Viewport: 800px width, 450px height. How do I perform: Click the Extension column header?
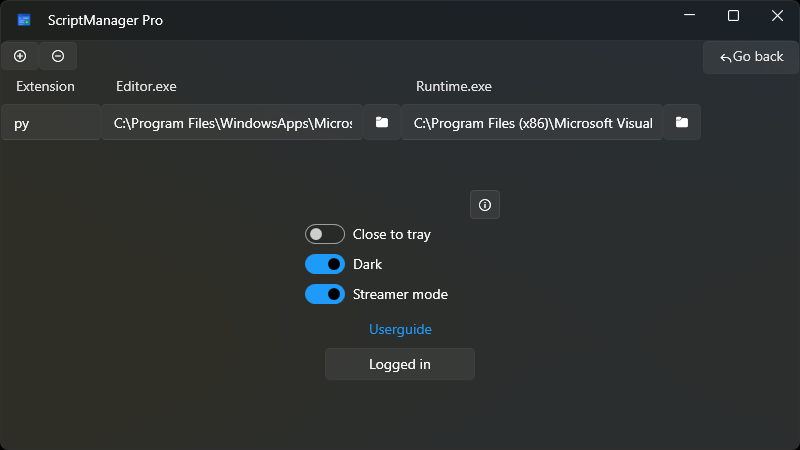(x=45, y=86)
